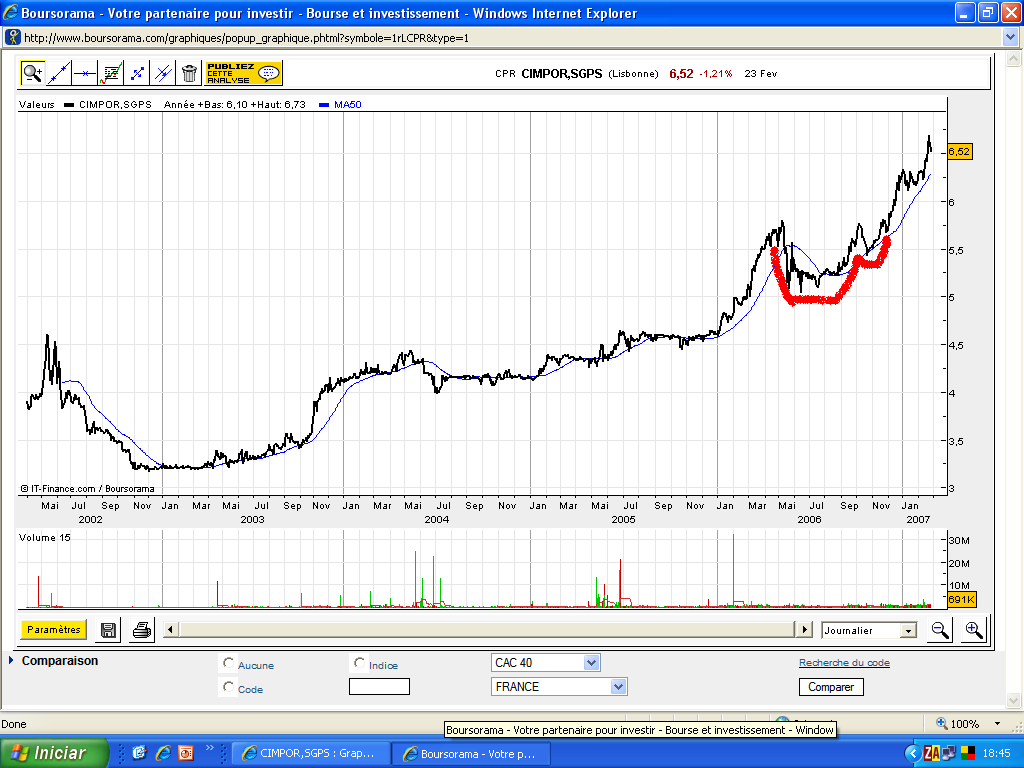
Task: Open the Recherche du code link
Action: coord(844,663)
